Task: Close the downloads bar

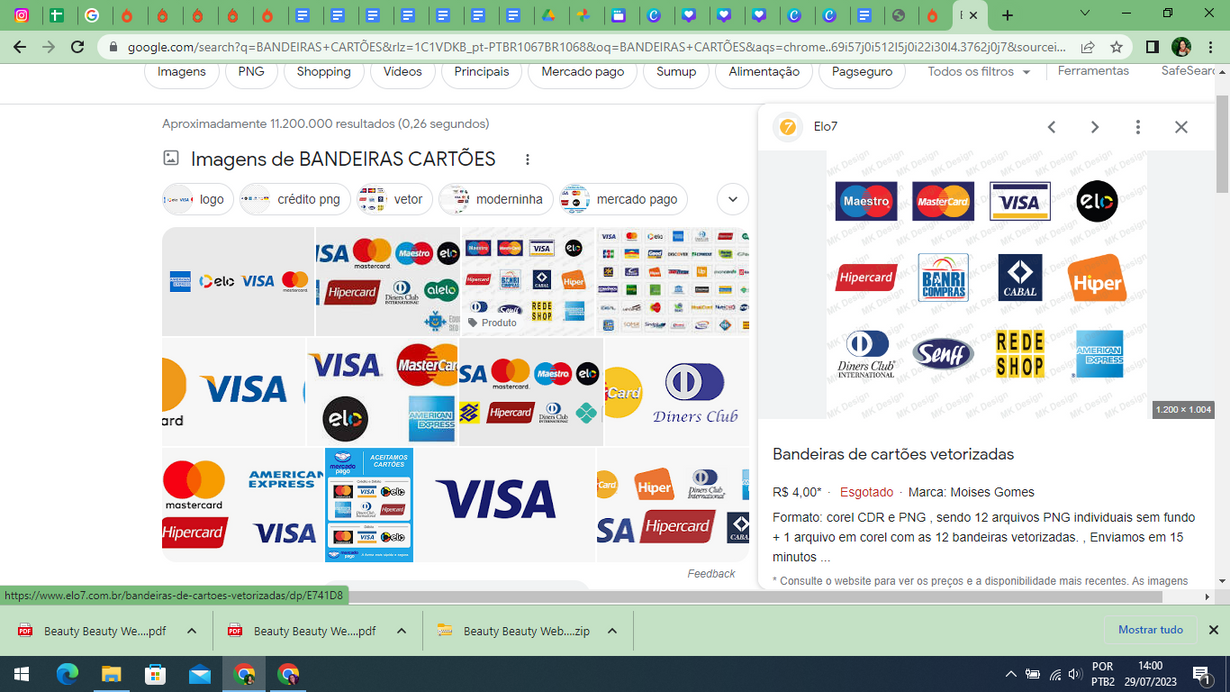Action: pyautogui.click(x=1213, y=630)
